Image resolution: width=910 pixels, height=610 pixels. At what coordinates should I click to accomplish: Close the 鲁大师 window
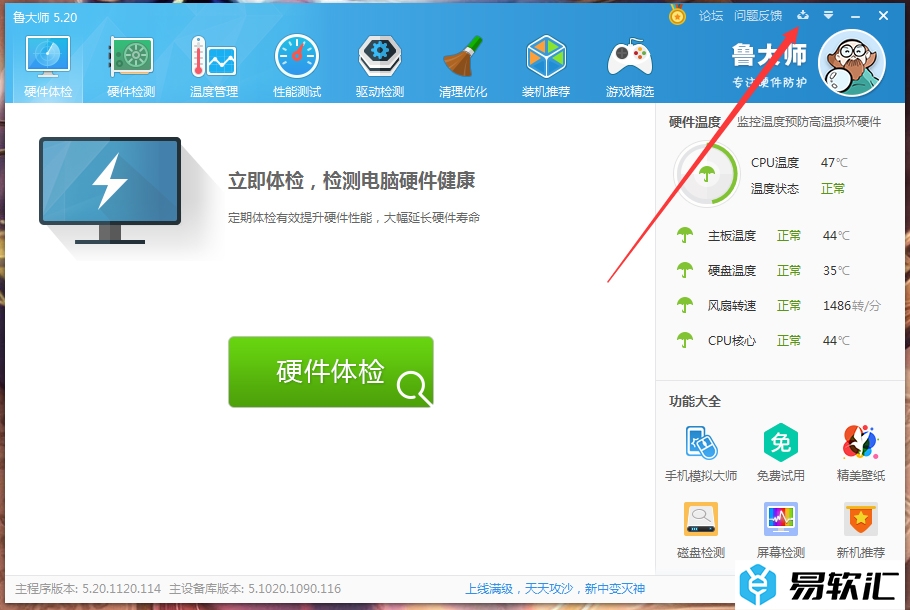click(883, 16)
